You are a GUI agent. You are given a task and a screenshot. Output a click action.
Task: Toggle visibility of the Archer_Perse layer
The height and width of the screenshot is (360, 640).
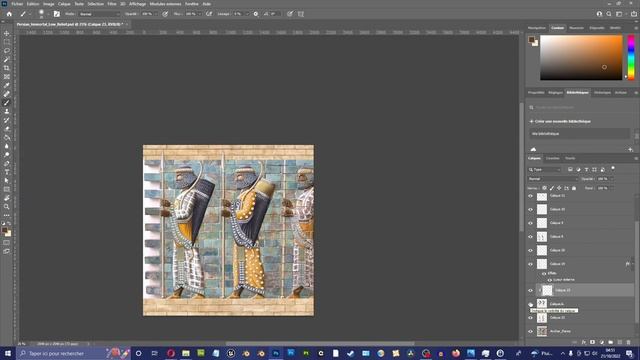click(531, 331)
